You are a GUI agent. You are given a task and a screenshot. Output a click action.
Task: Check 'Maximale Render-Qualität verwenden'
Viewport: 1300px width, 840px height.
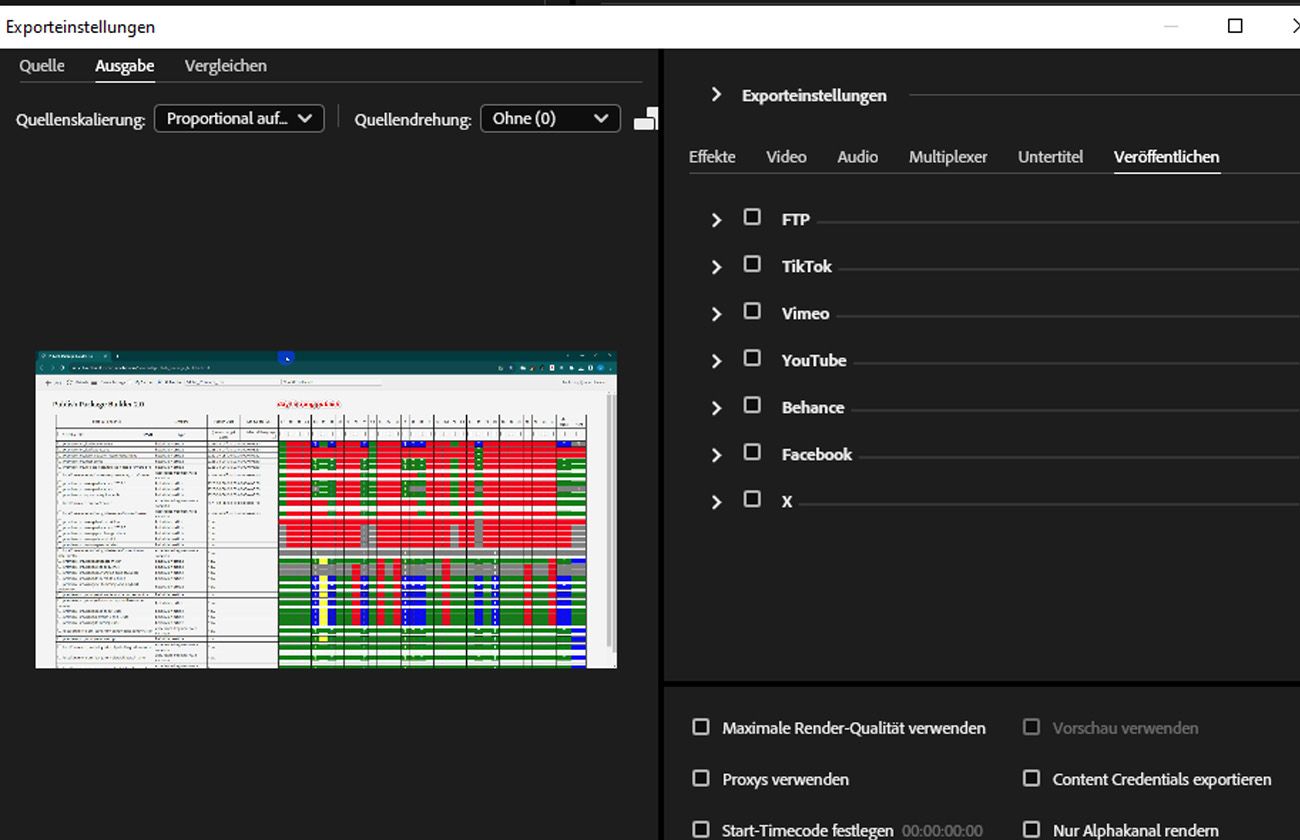tap(701, 727)
